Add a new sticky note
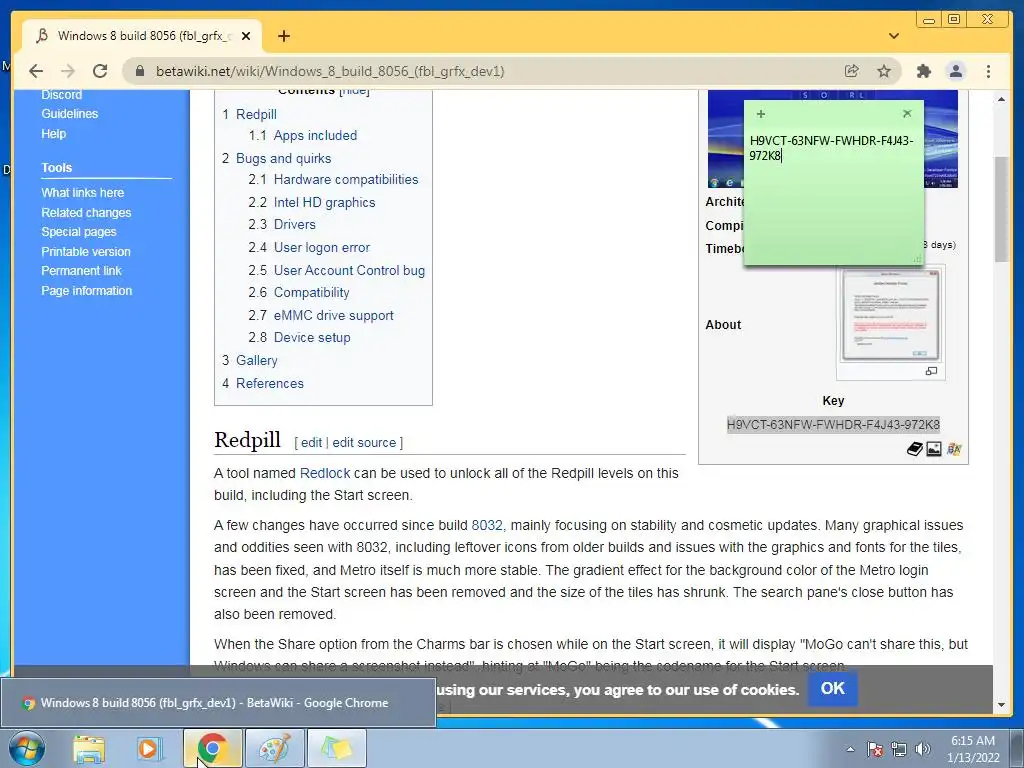The image size is (1024, 768). 761,114
